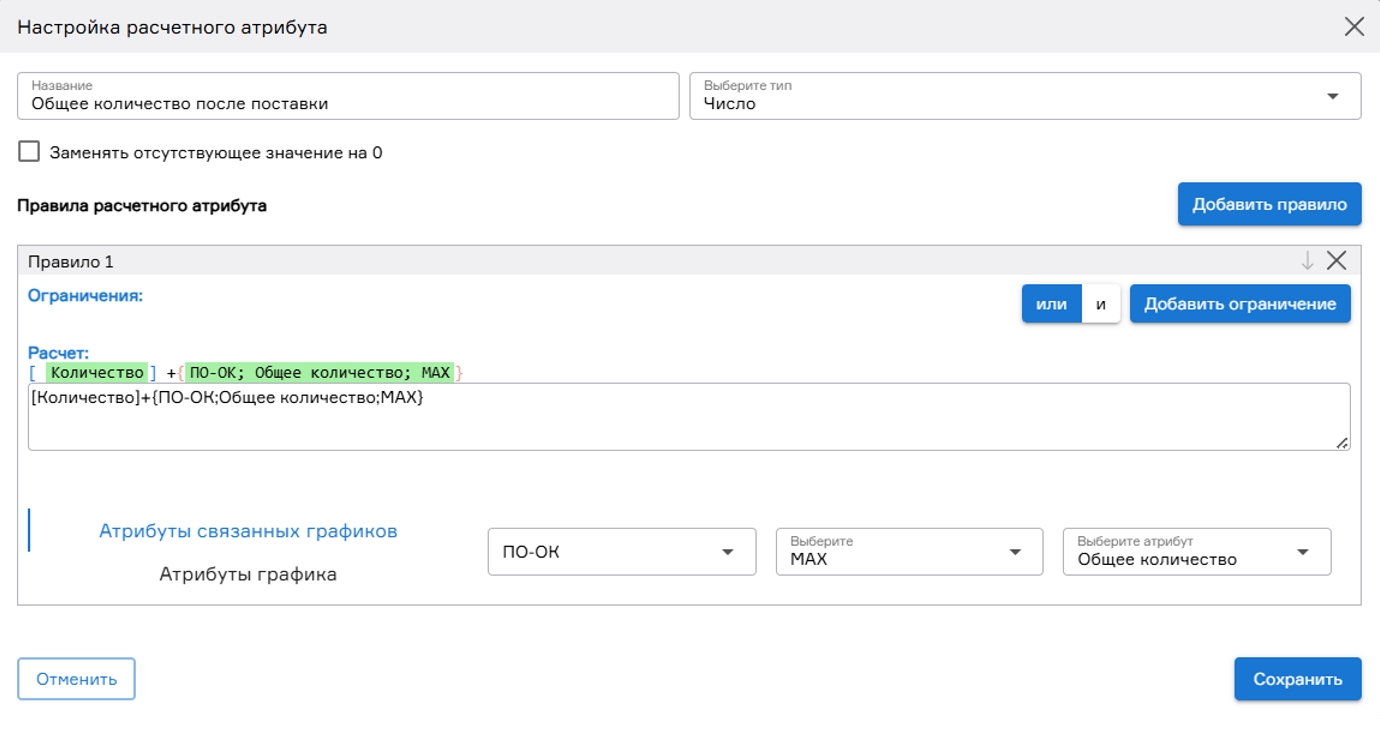1380x733 pixels.
Task: Close the Настройка расчетного атрибута dialog
Action: pyautogui.click(x=1356, y=27)
